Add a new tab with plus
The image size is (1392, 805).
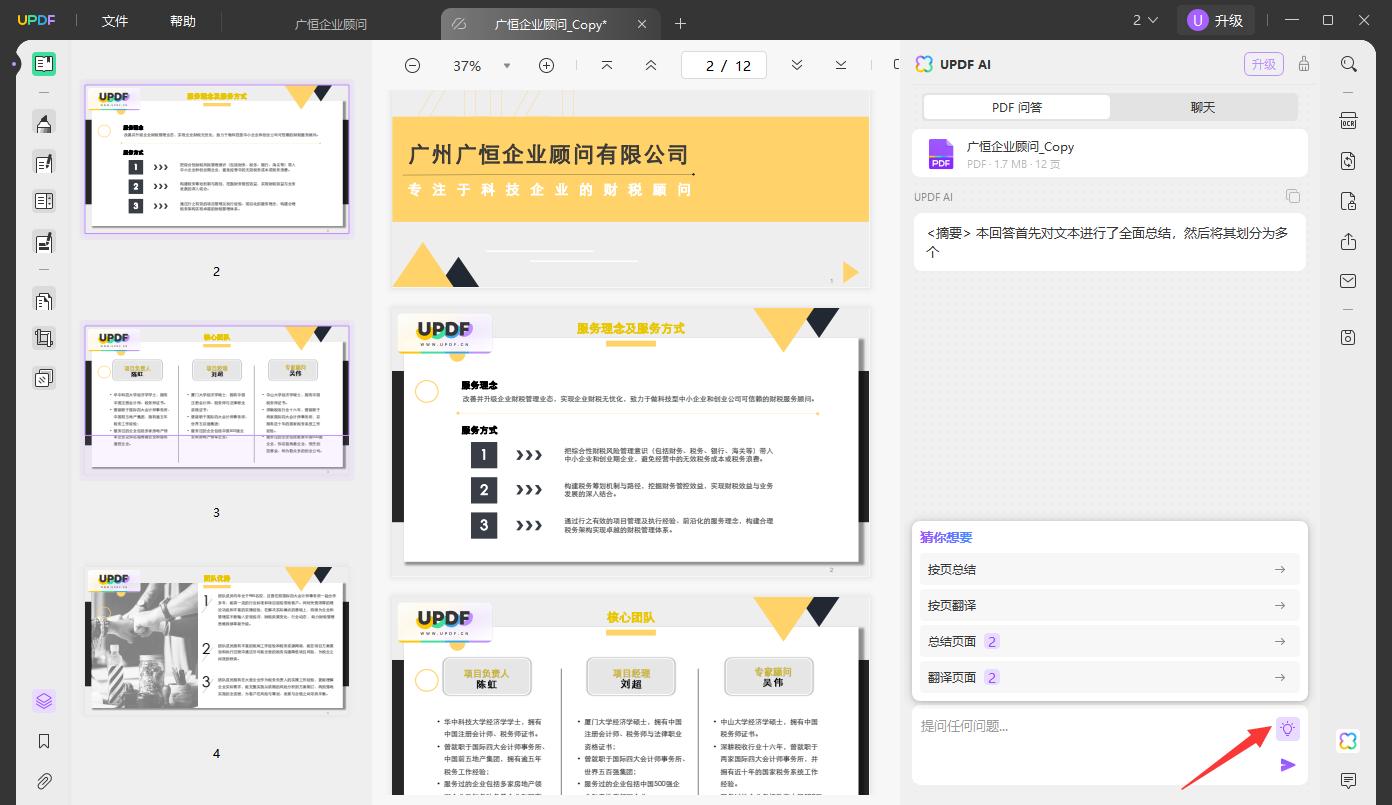pos(680,23)
